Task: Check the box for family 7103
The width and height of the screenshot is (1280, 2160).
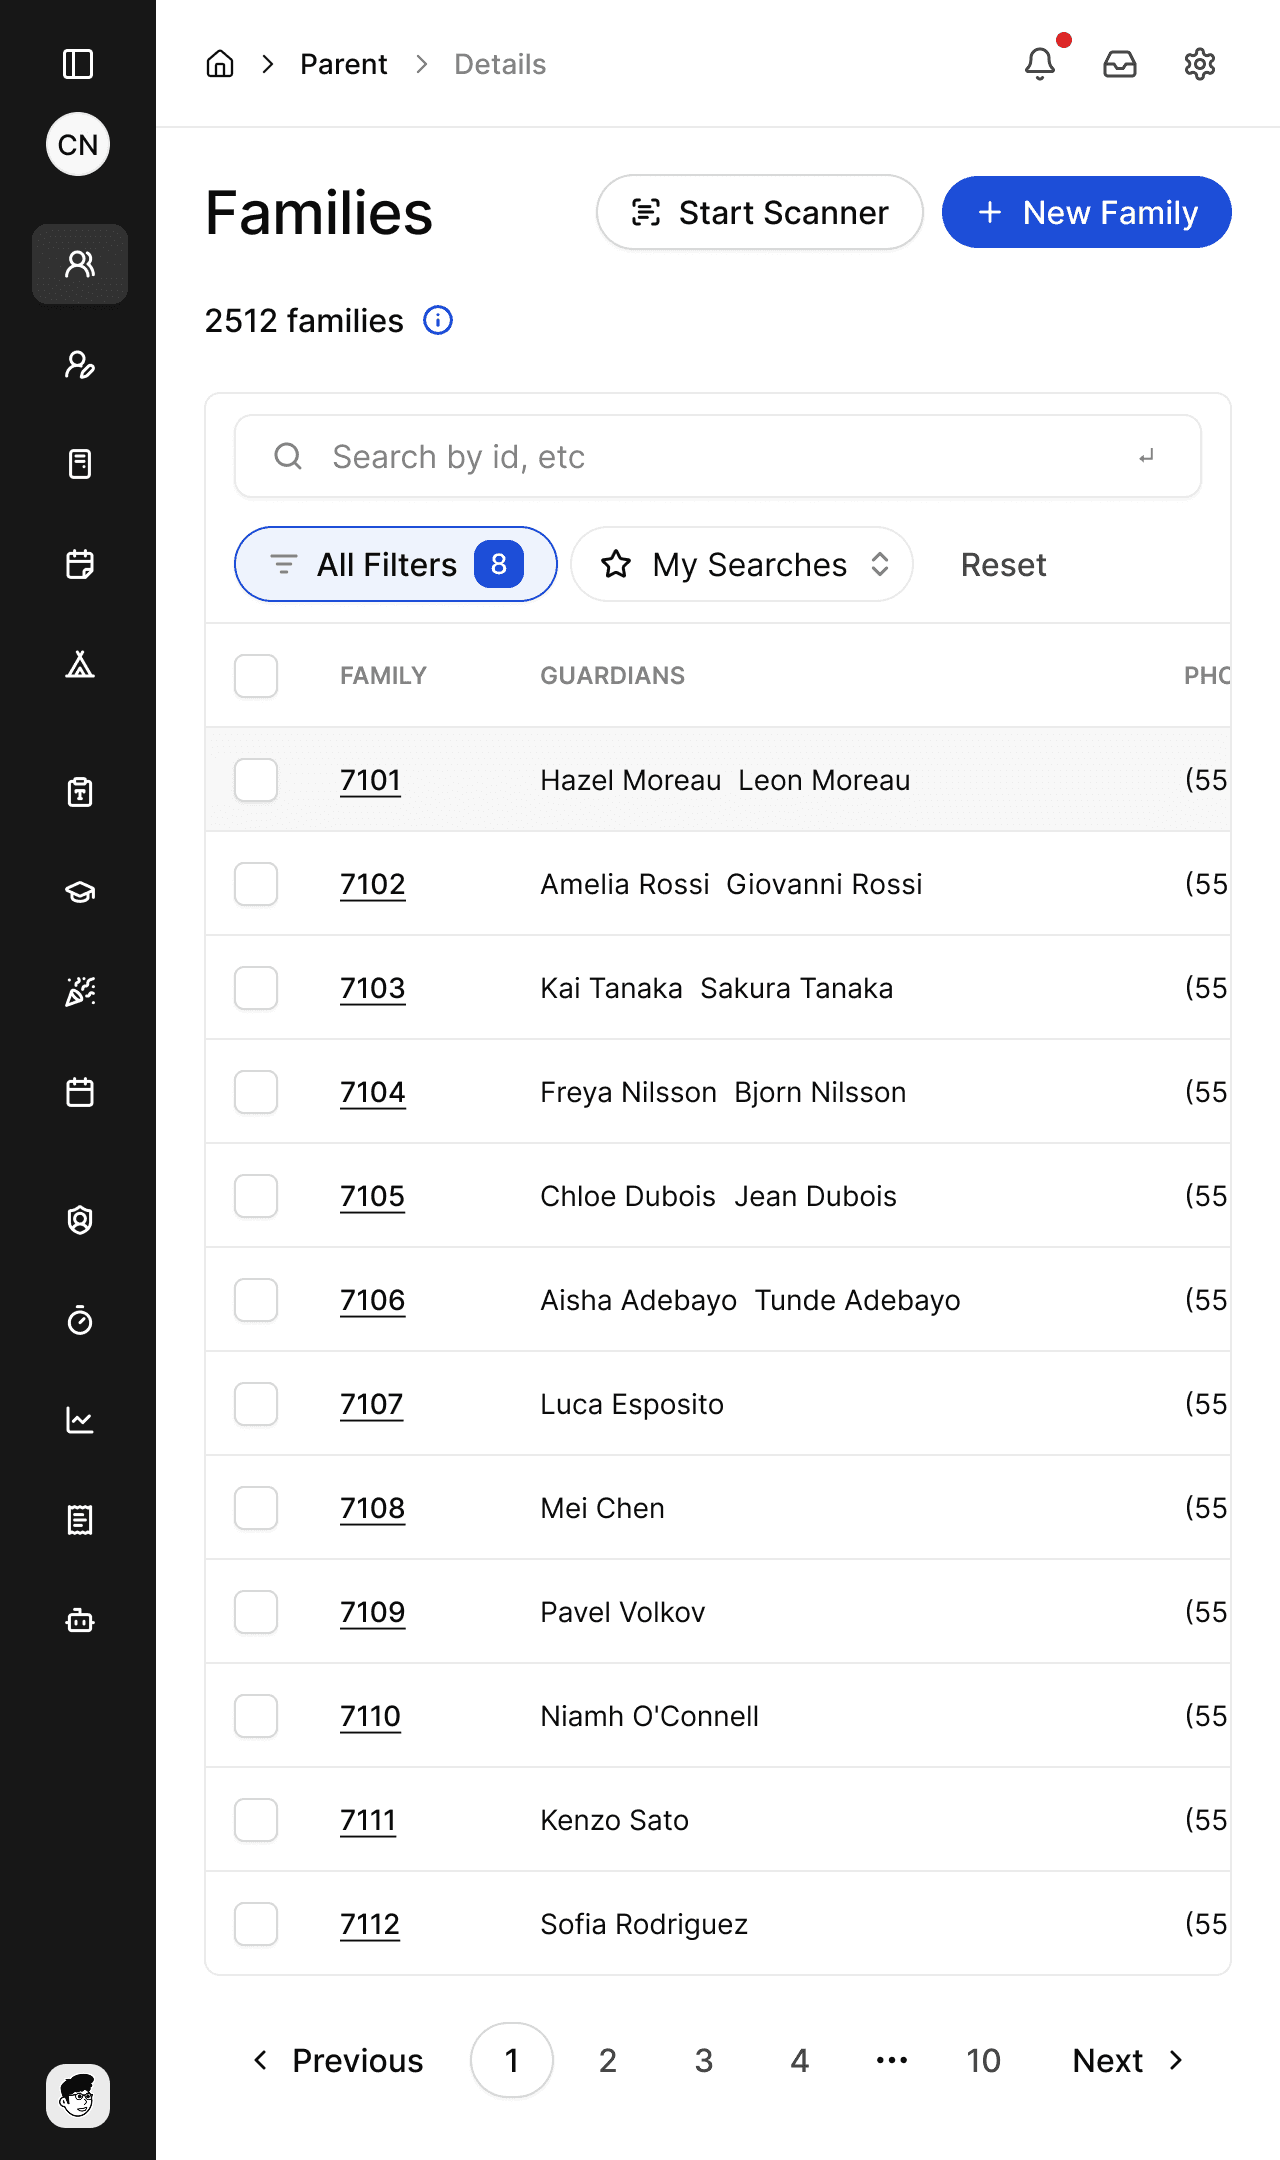Action: [x=256, y=988]
